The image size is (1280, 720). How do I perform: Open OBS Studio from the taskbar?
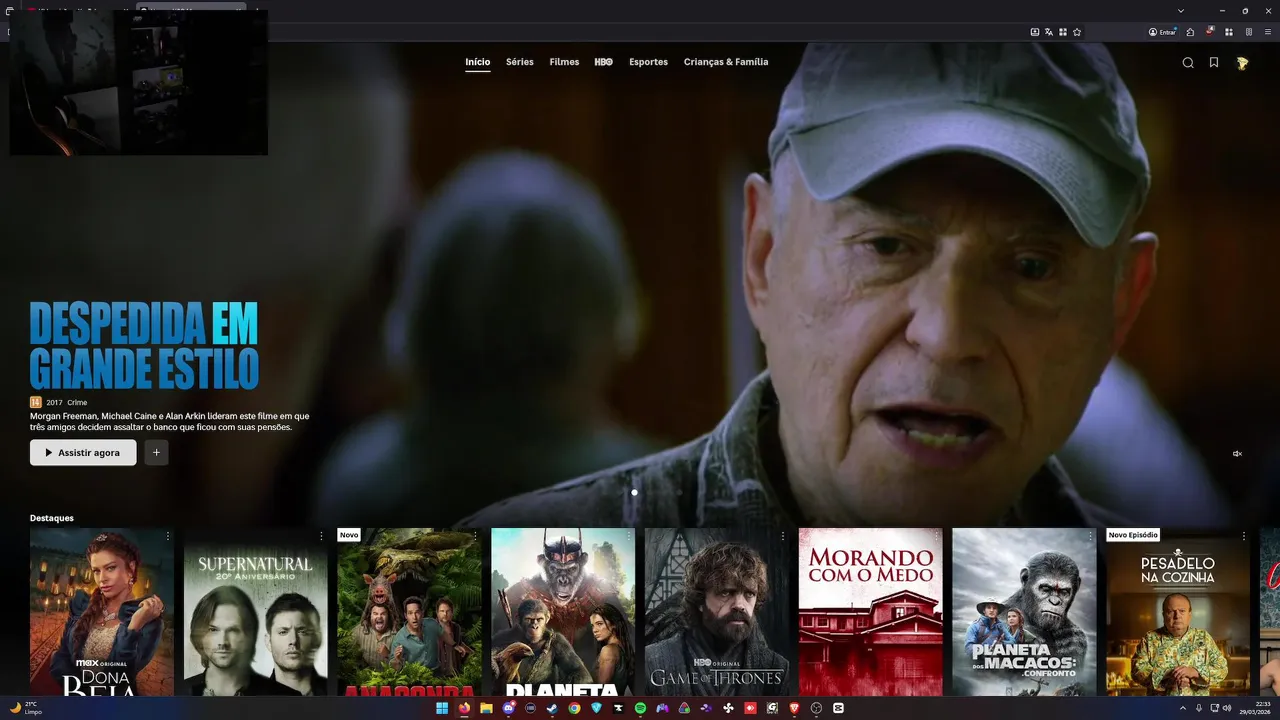click(x=816, y=708)
